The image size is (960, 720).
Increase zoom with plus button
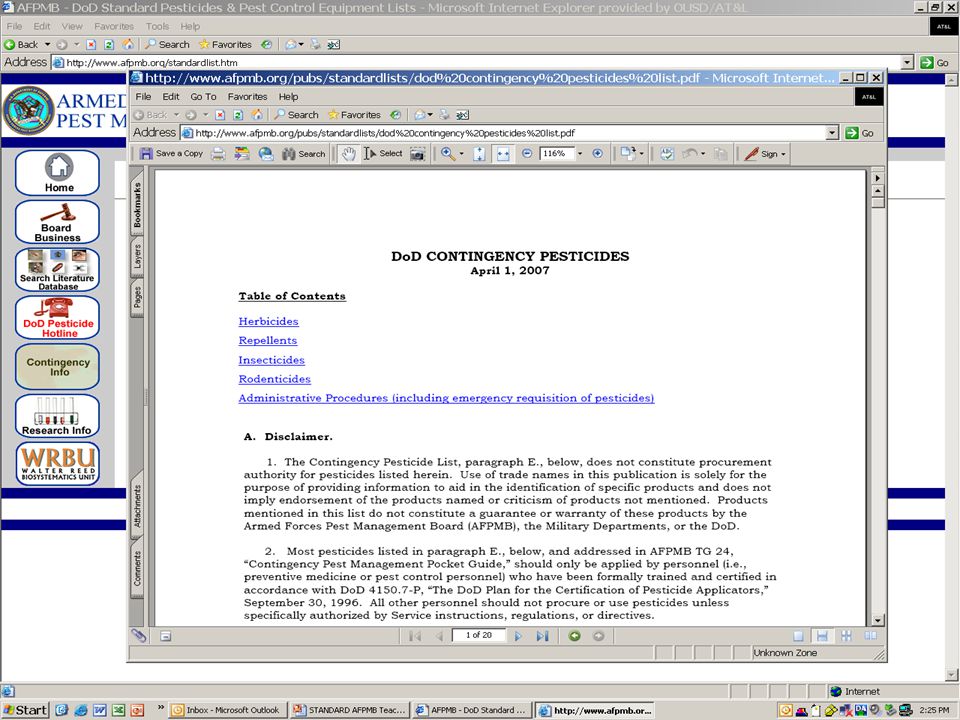pyautogui.click(x=598, y=154)
